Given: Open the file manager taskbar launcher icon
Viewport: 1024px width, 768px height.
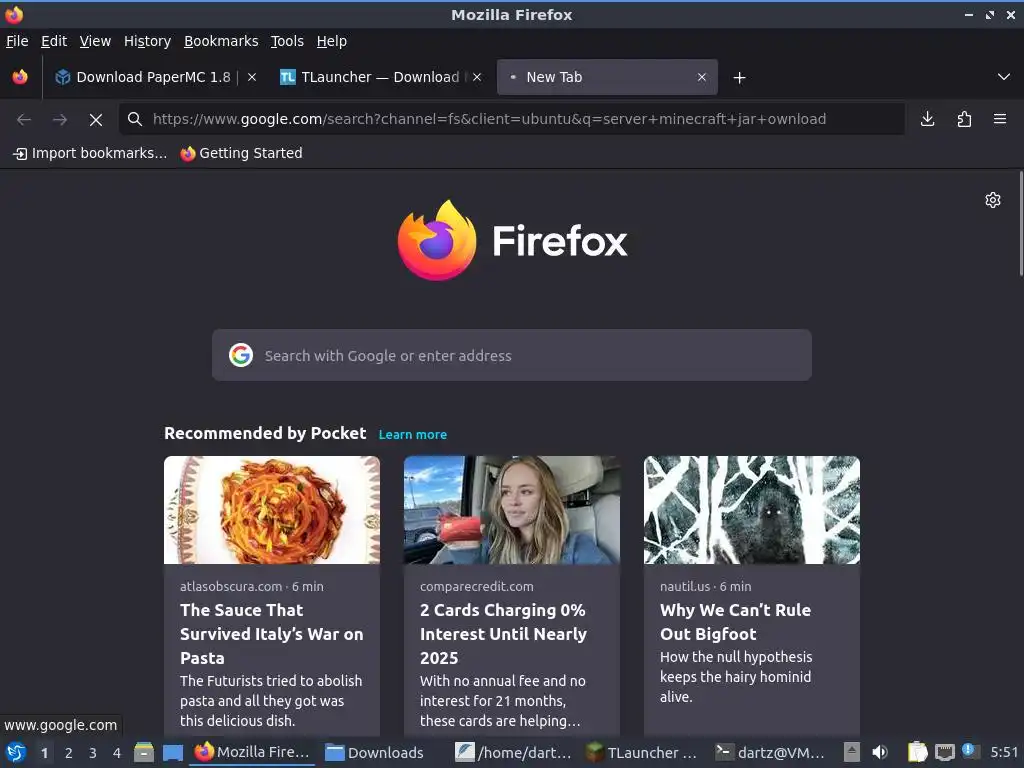Looking at the screenshot, I should pyautogui.click(x=144, y=752).
